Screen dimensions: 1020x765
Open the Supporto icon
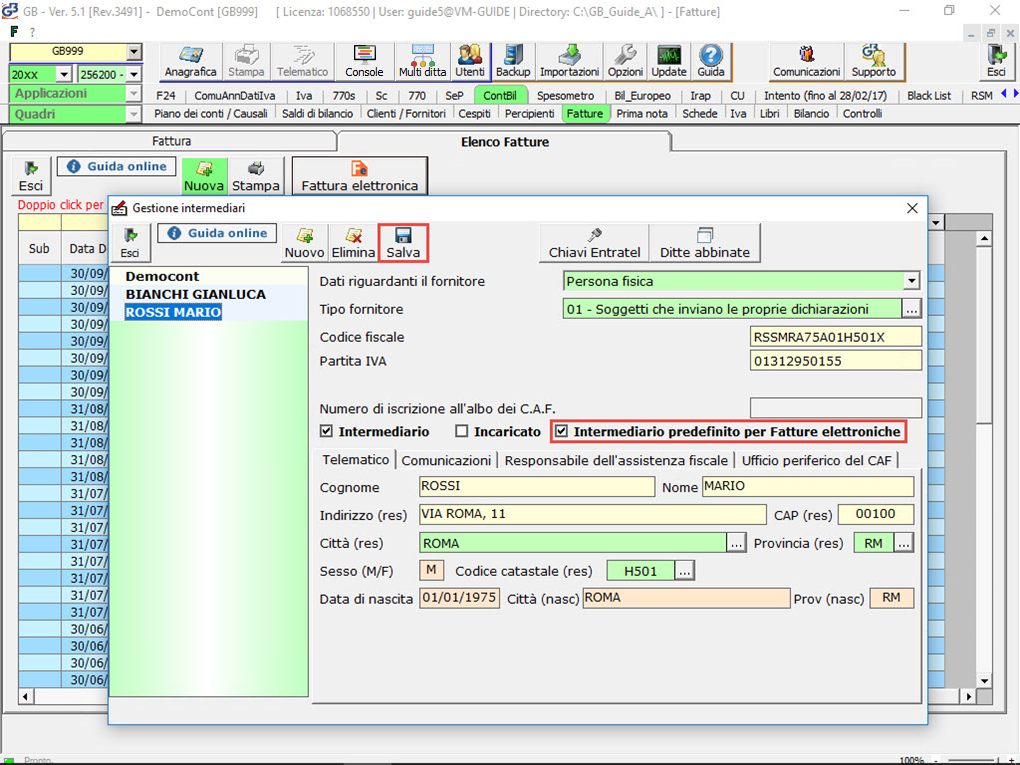point(873,62)
